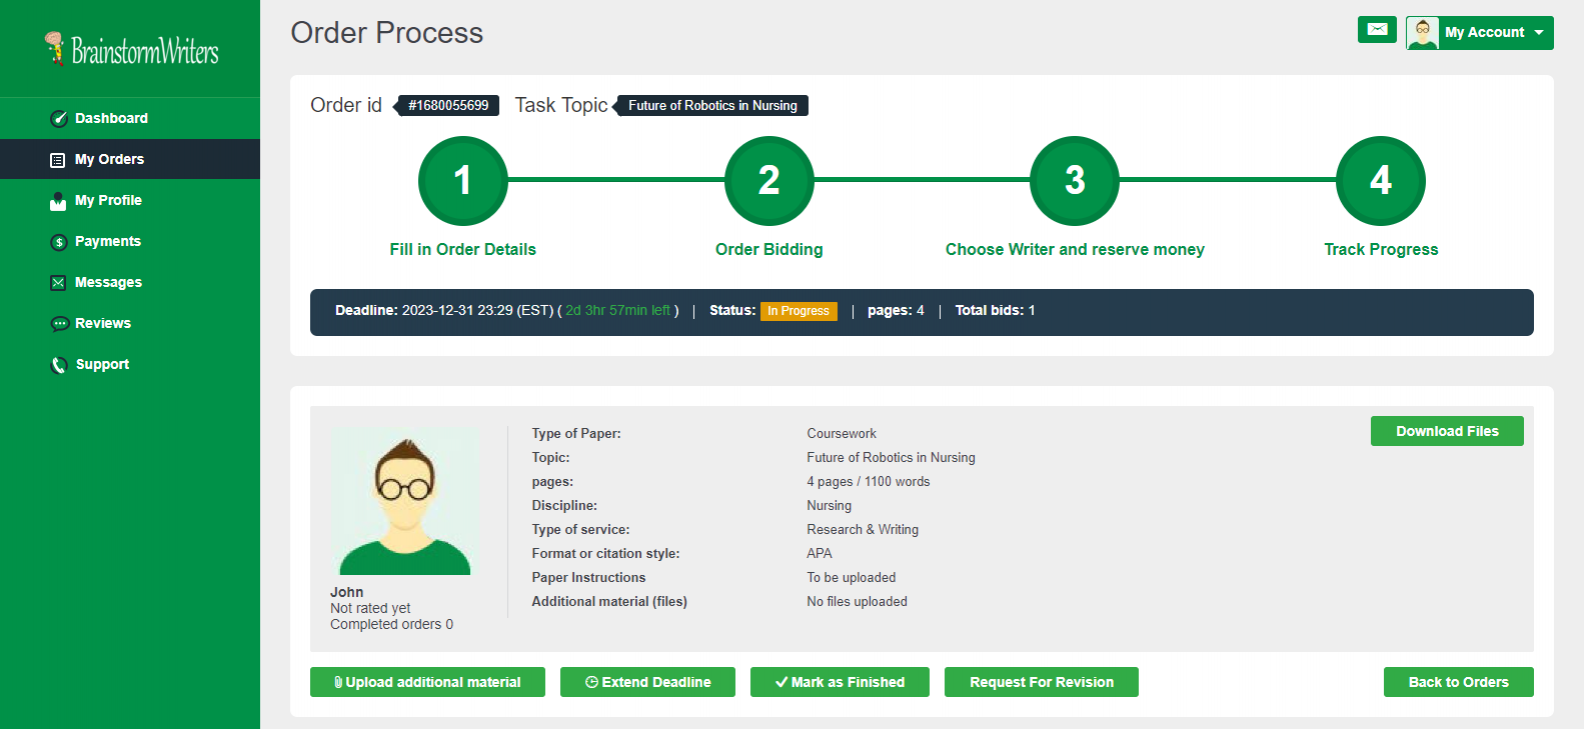Expand the My Account dropdown
Viewport: 1584px width, 729px height.
[x=1480, y=33]
